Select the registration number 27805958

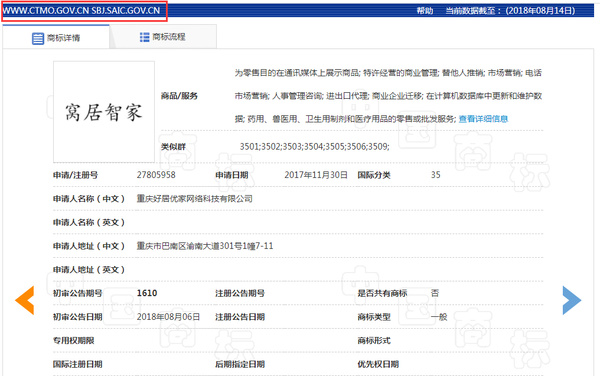156,175
